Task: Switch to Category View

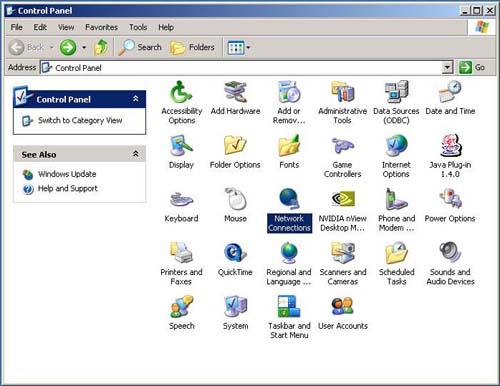Action: [80, 120]
